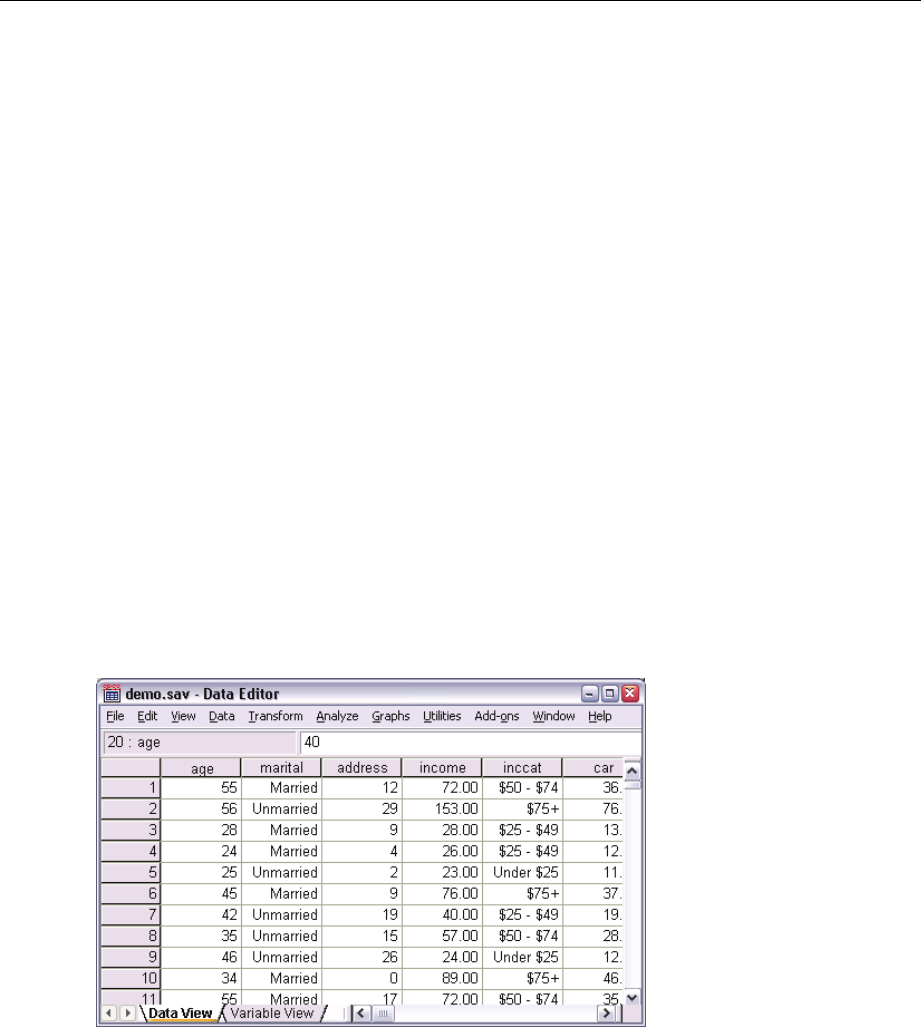Minimize the demo.sav Data Editor window
Image resolution: width=921 pixels, height=1027 pixels.
[x=590, y=694]
